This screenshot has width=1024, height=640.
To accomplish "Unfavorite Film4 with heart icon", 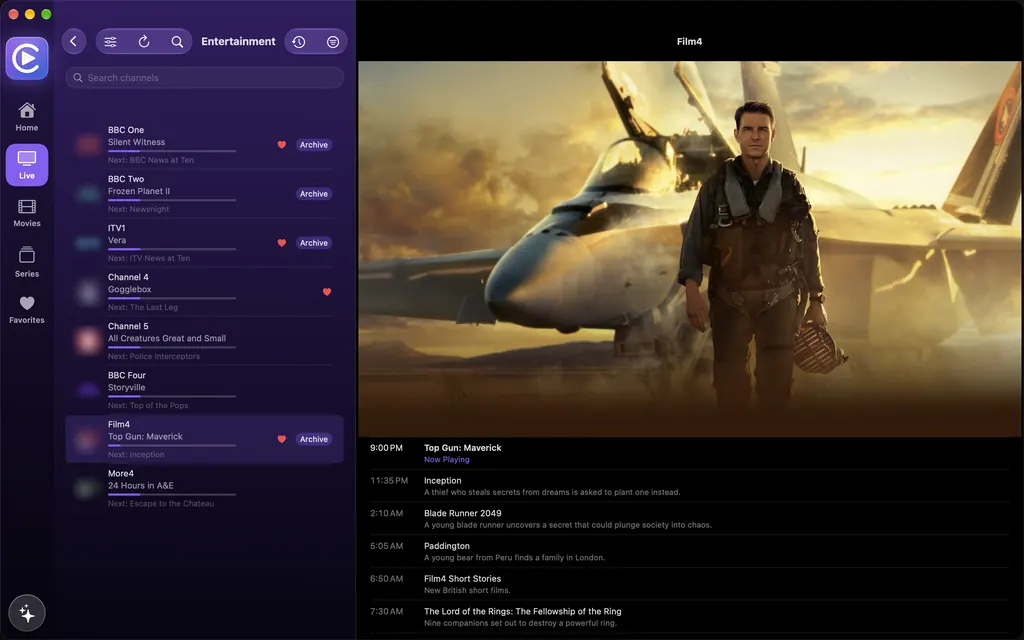I will click(281, 440).
